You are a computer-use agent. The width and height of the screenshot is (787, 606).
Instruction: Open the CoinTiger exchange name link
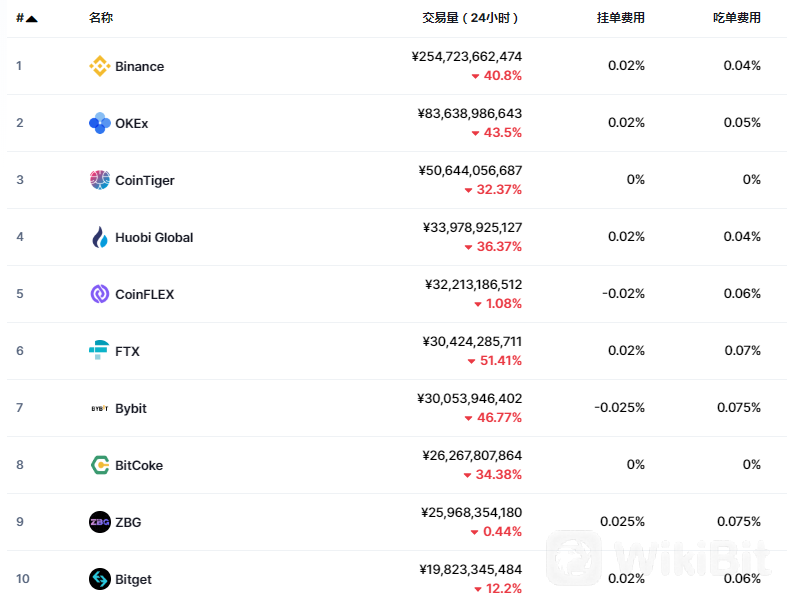[145, 180]
